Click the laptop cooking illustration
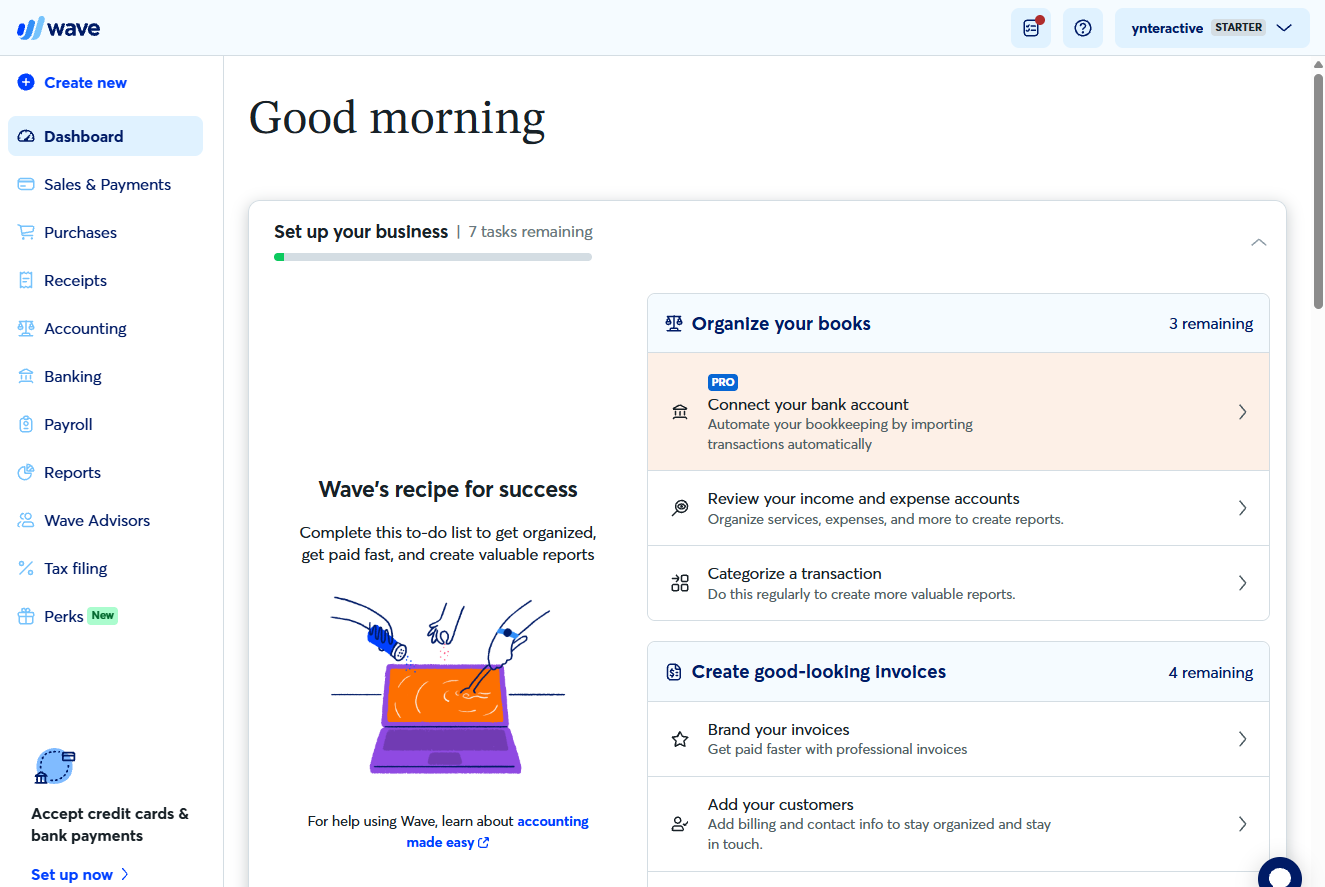1325x887 pixels. click(x=448, y=686)
